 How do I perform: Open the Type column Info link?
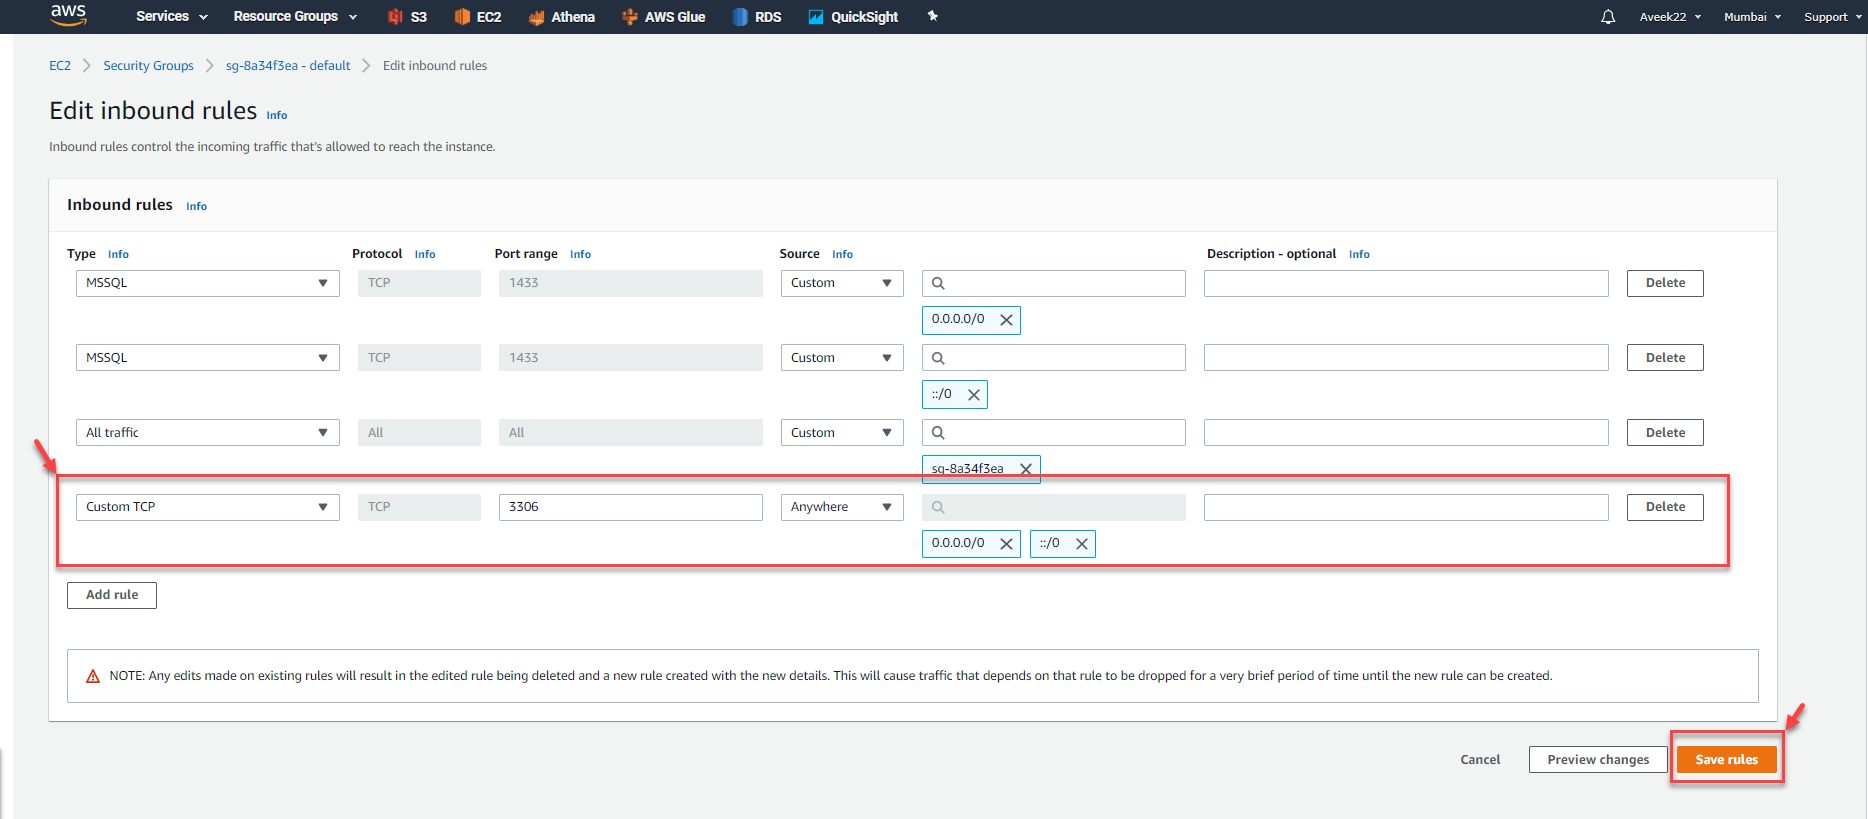coord(118,254)
